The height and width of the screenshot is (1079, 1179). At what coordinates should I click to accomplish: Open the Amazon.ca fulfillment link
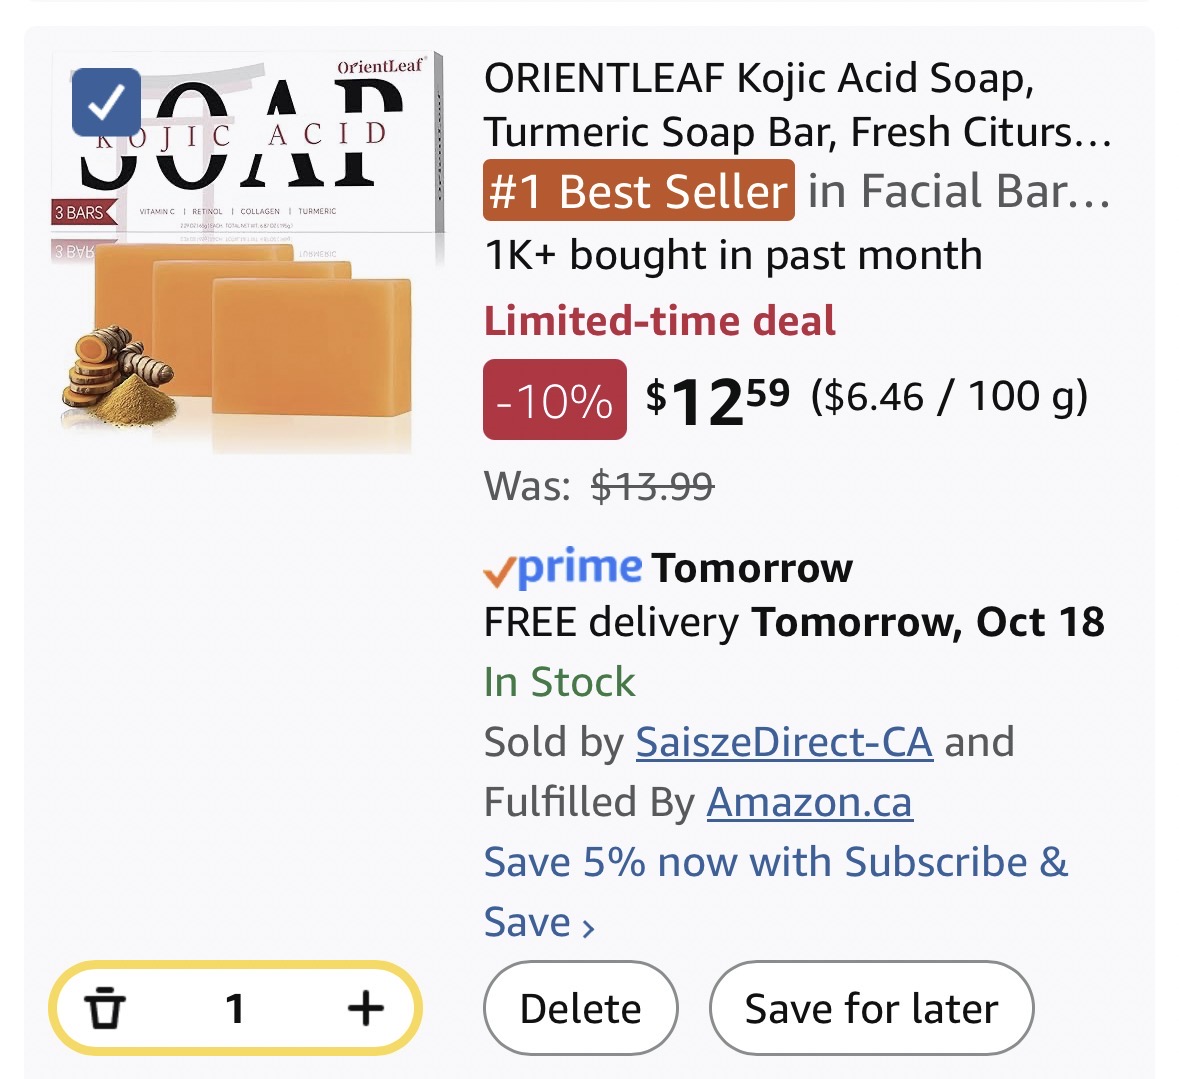809,802
